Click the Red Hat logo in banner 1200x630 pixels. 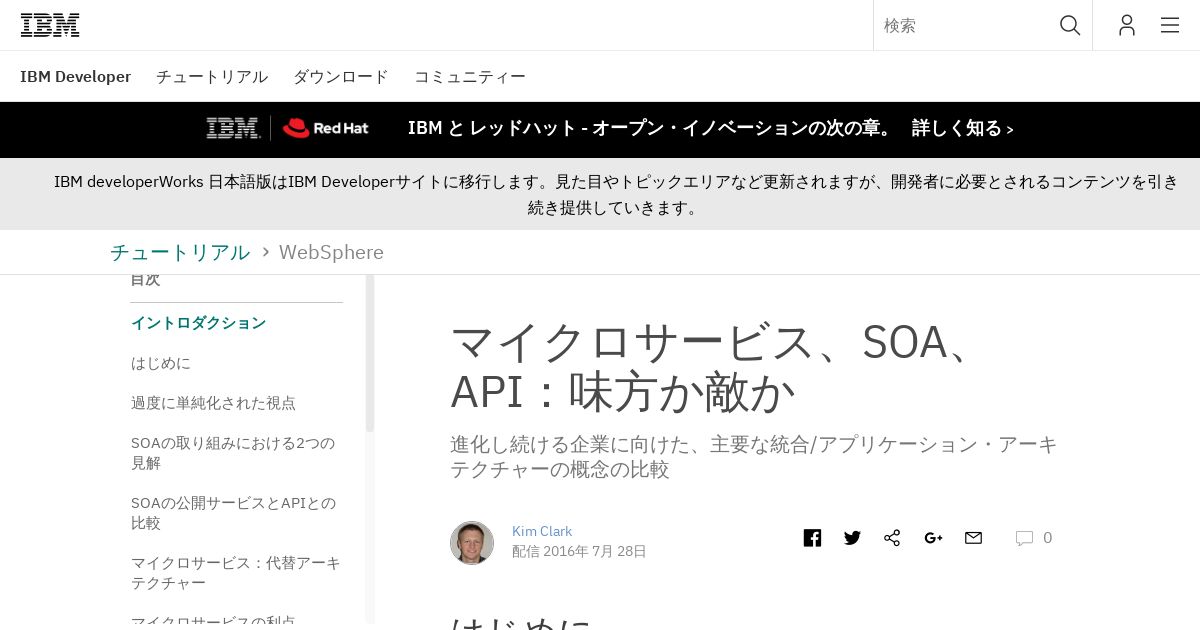coord(325,128)
